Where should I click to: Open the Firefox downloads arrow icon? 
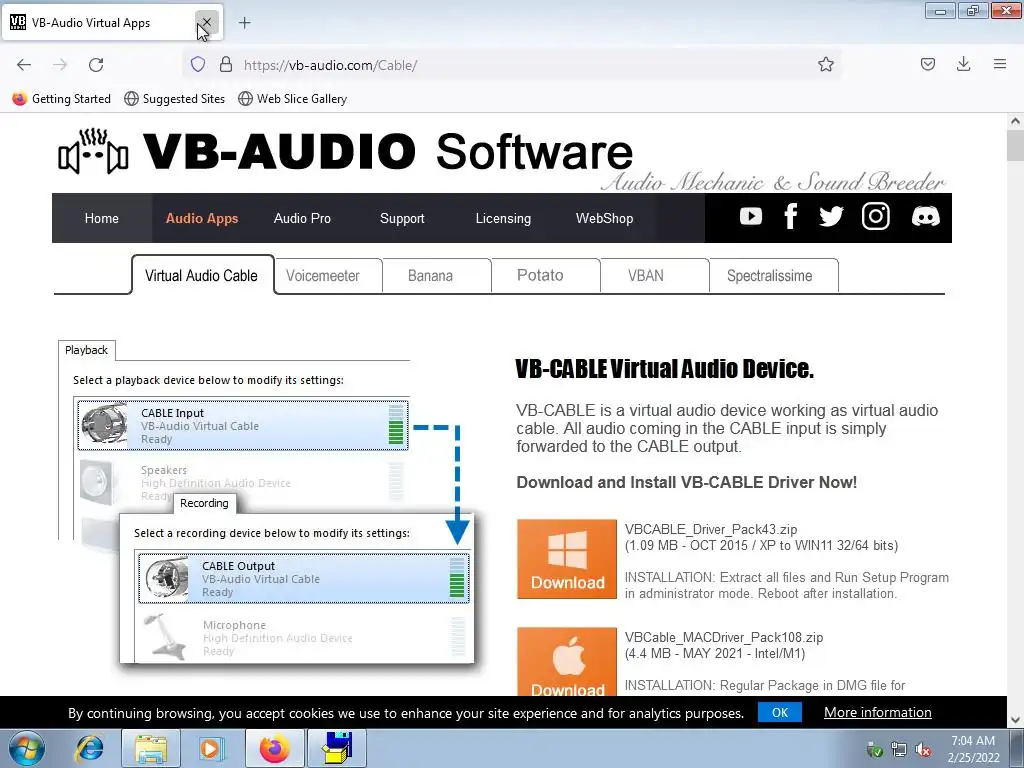click(x=963, y=64)
